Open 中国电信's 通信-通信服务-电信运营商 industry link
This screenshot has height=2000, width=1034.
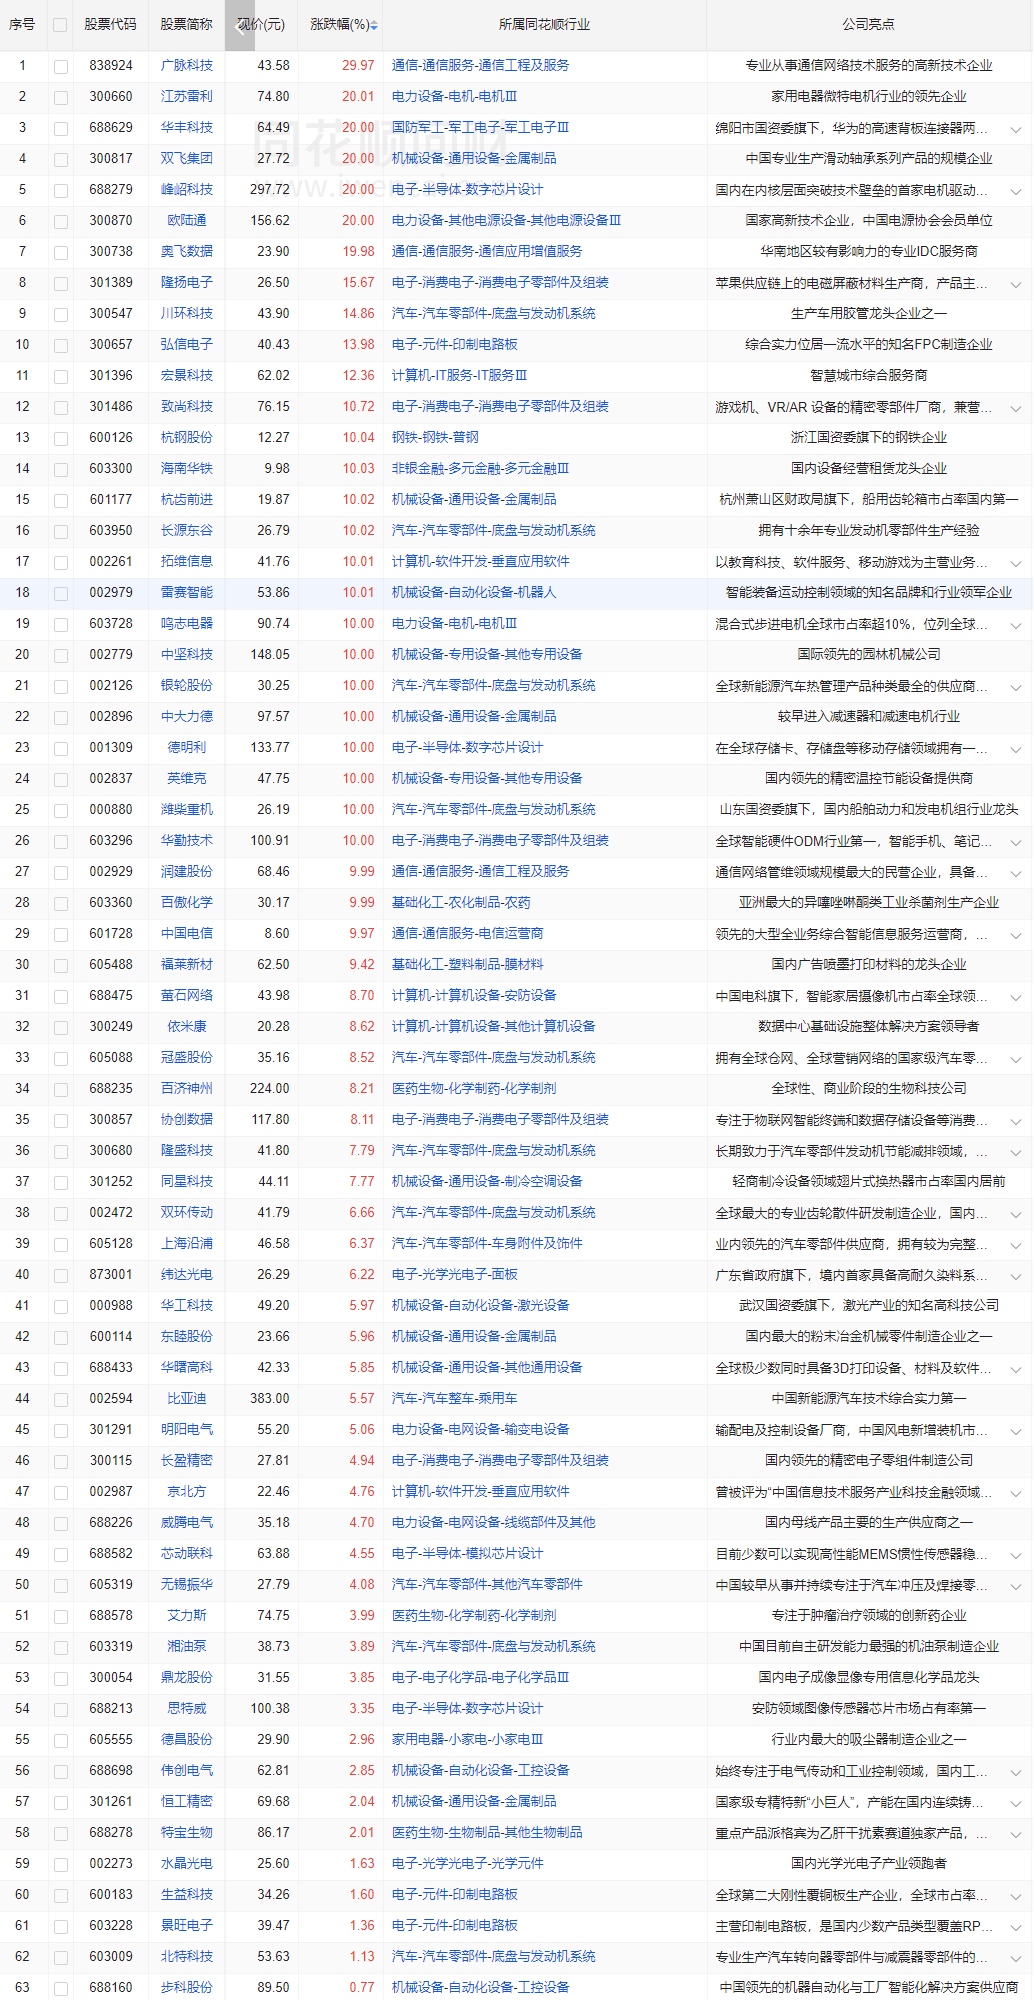(467, 933)
